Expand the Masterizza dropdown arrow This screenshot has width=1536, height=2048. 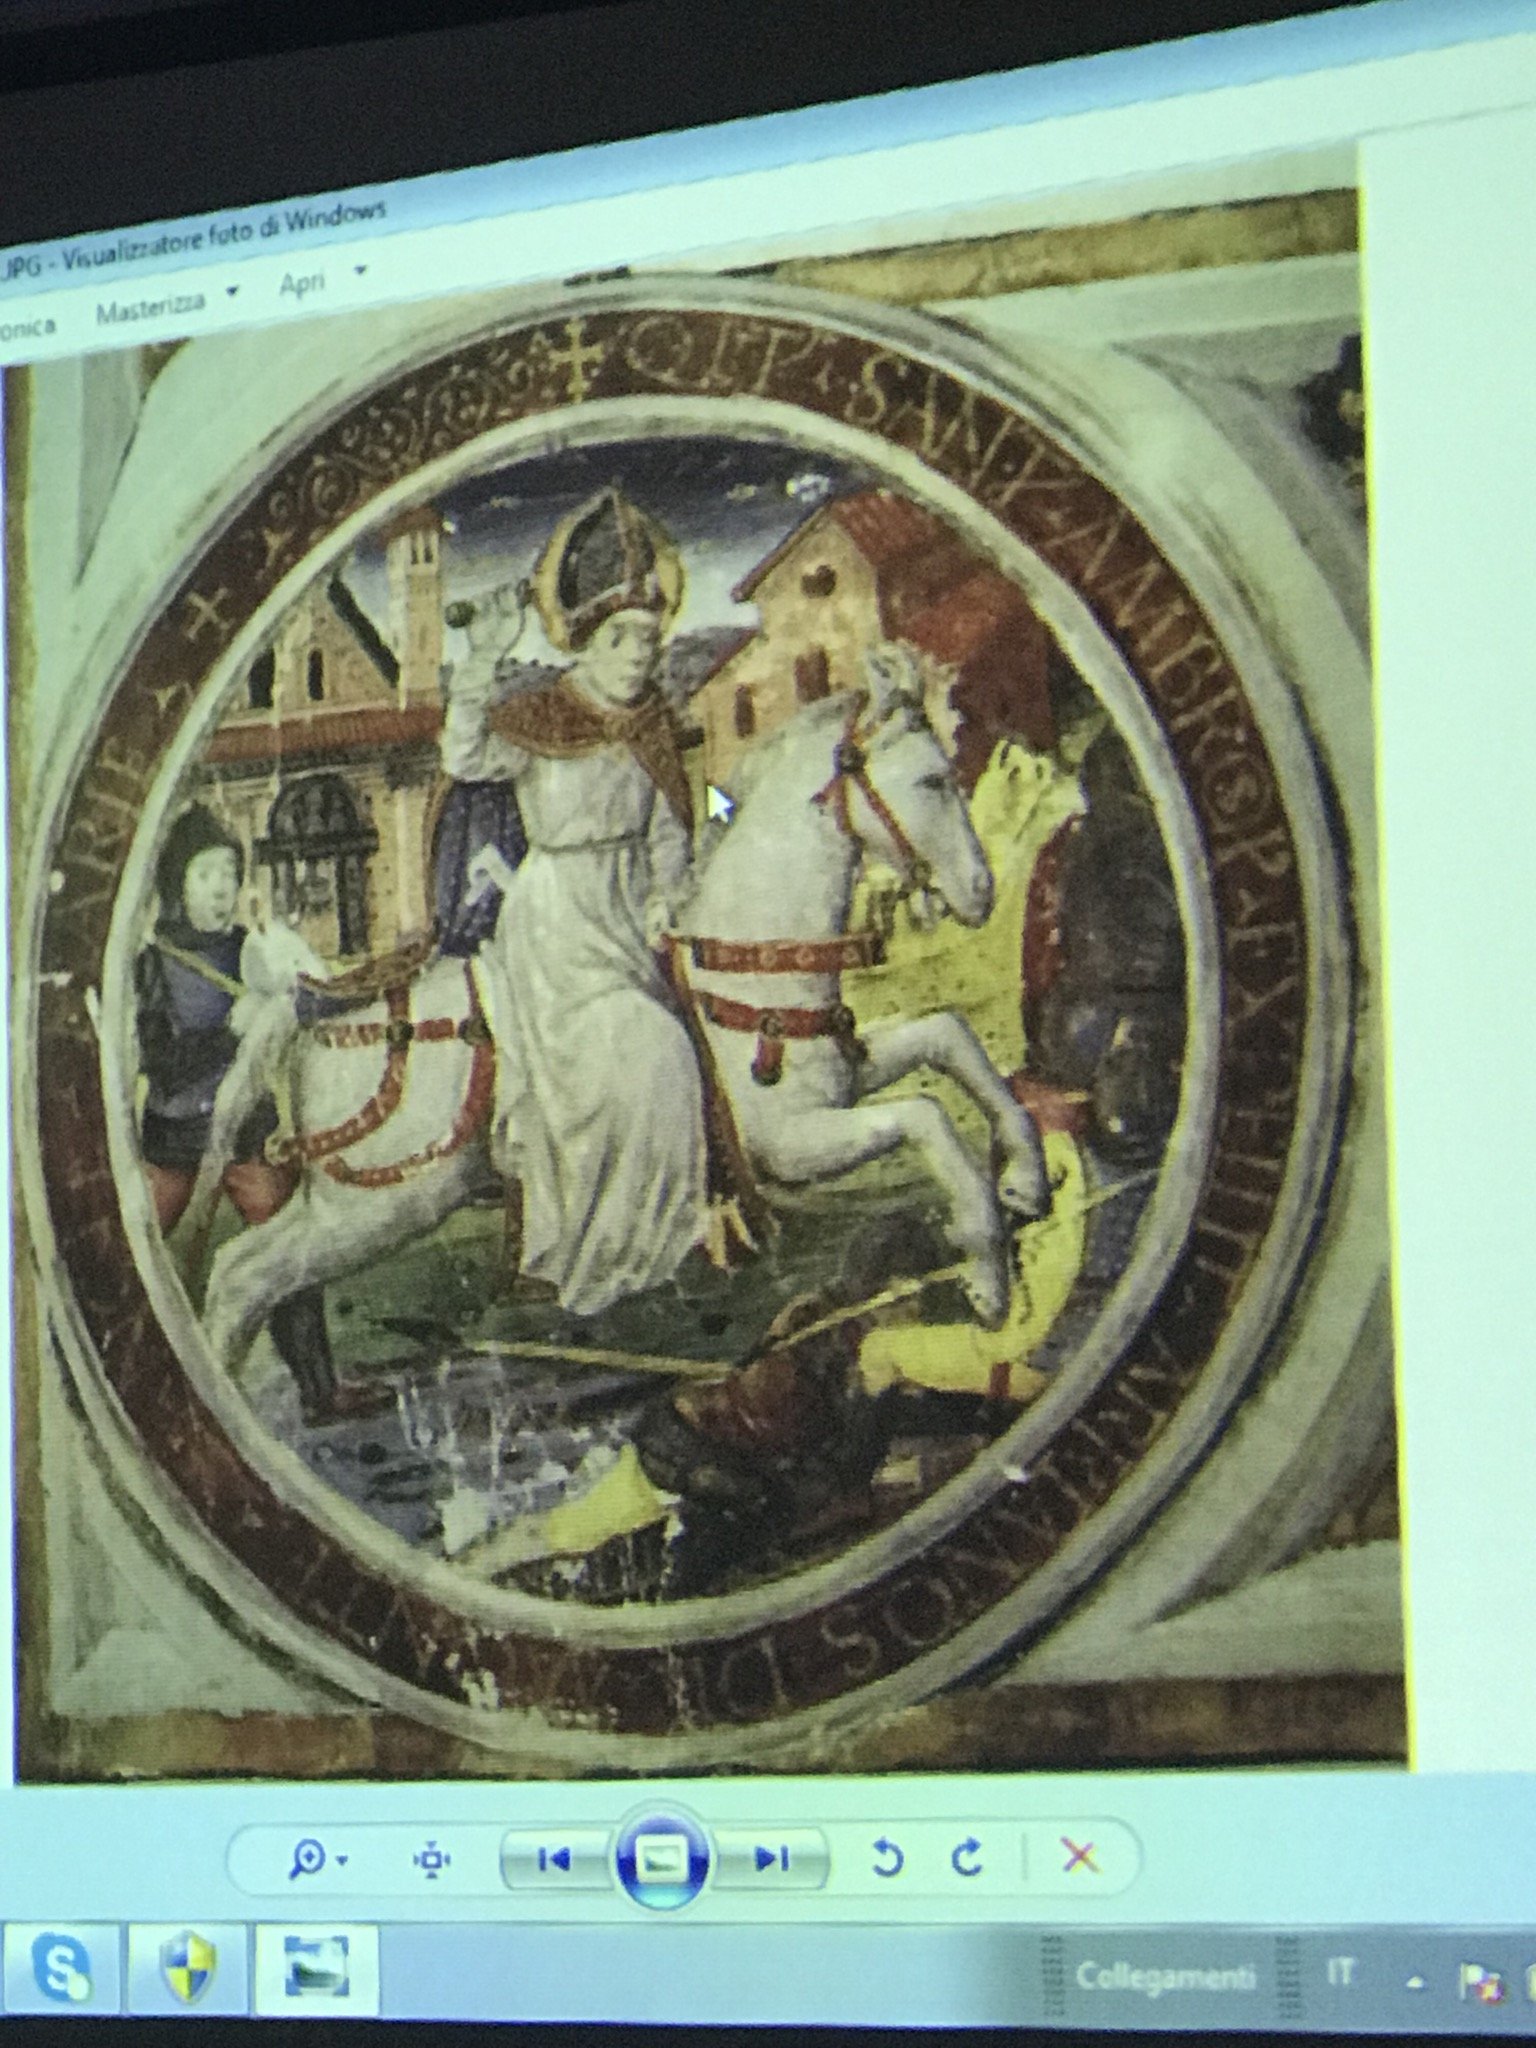pos(232,294)
